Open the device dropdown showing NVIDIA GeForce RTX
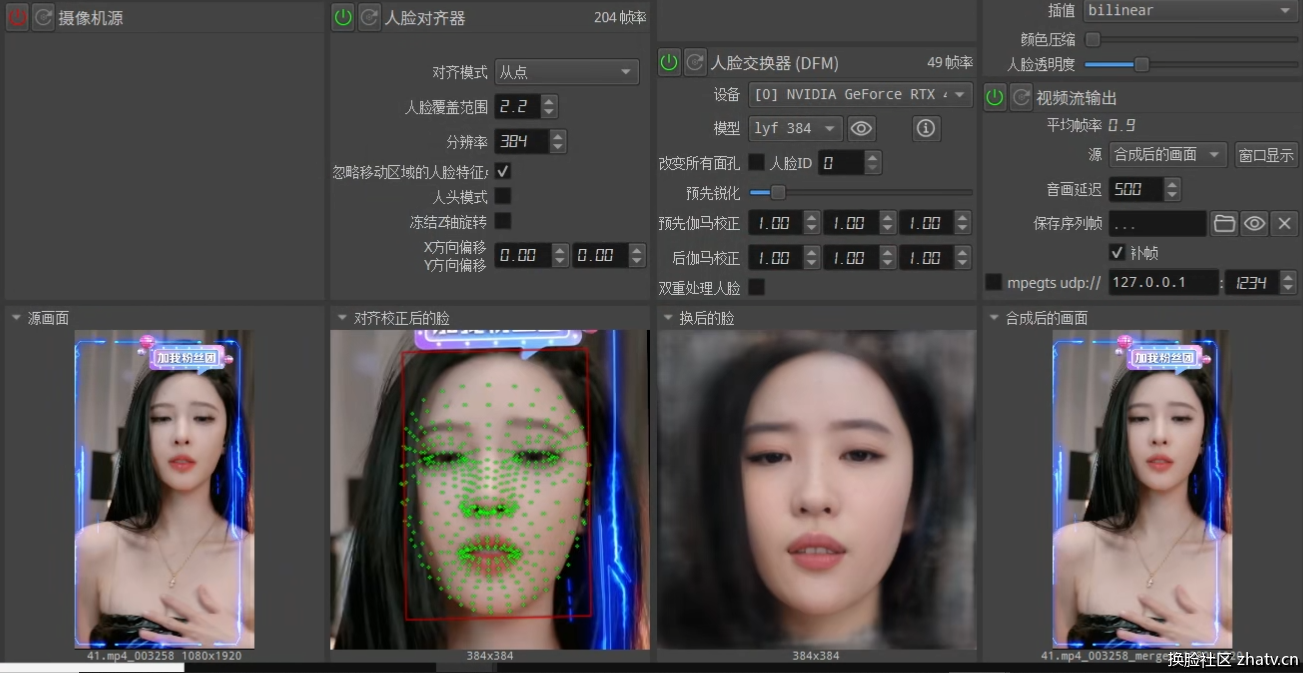This screenshot has height=673, width=1303. 861,95
